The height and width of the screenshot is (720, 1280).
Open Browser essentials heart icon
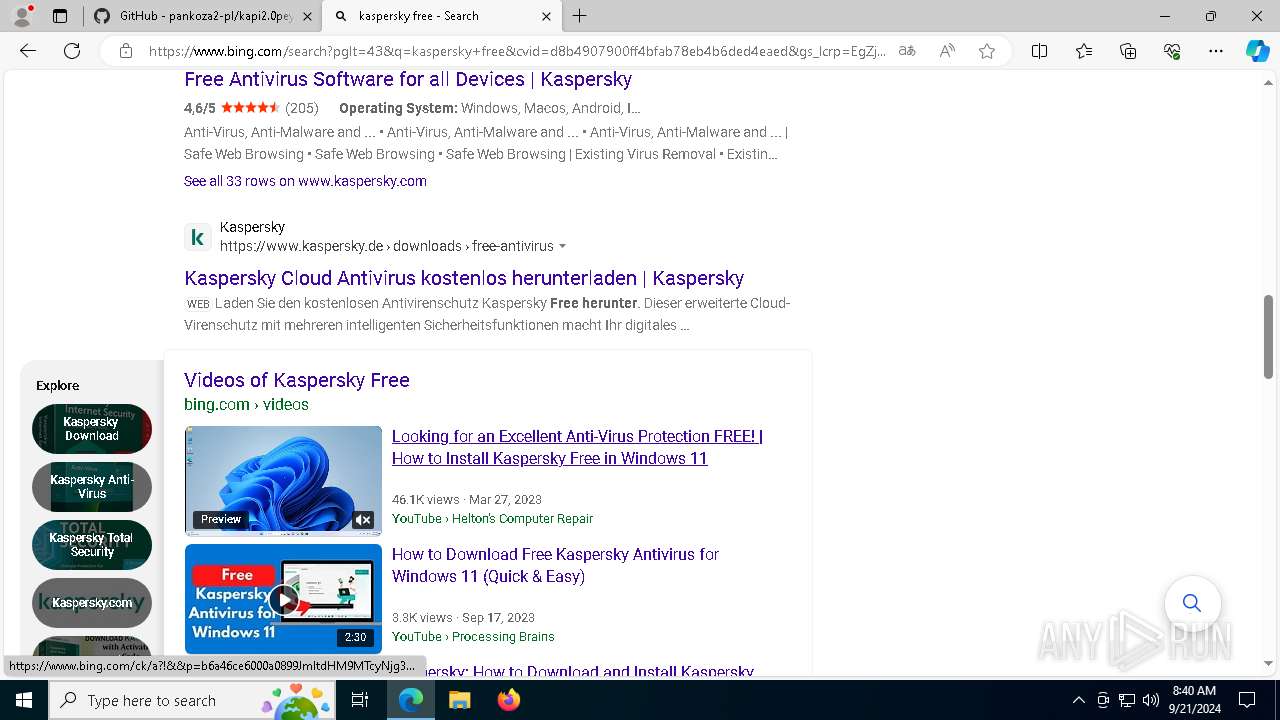tap(1172, 51)
